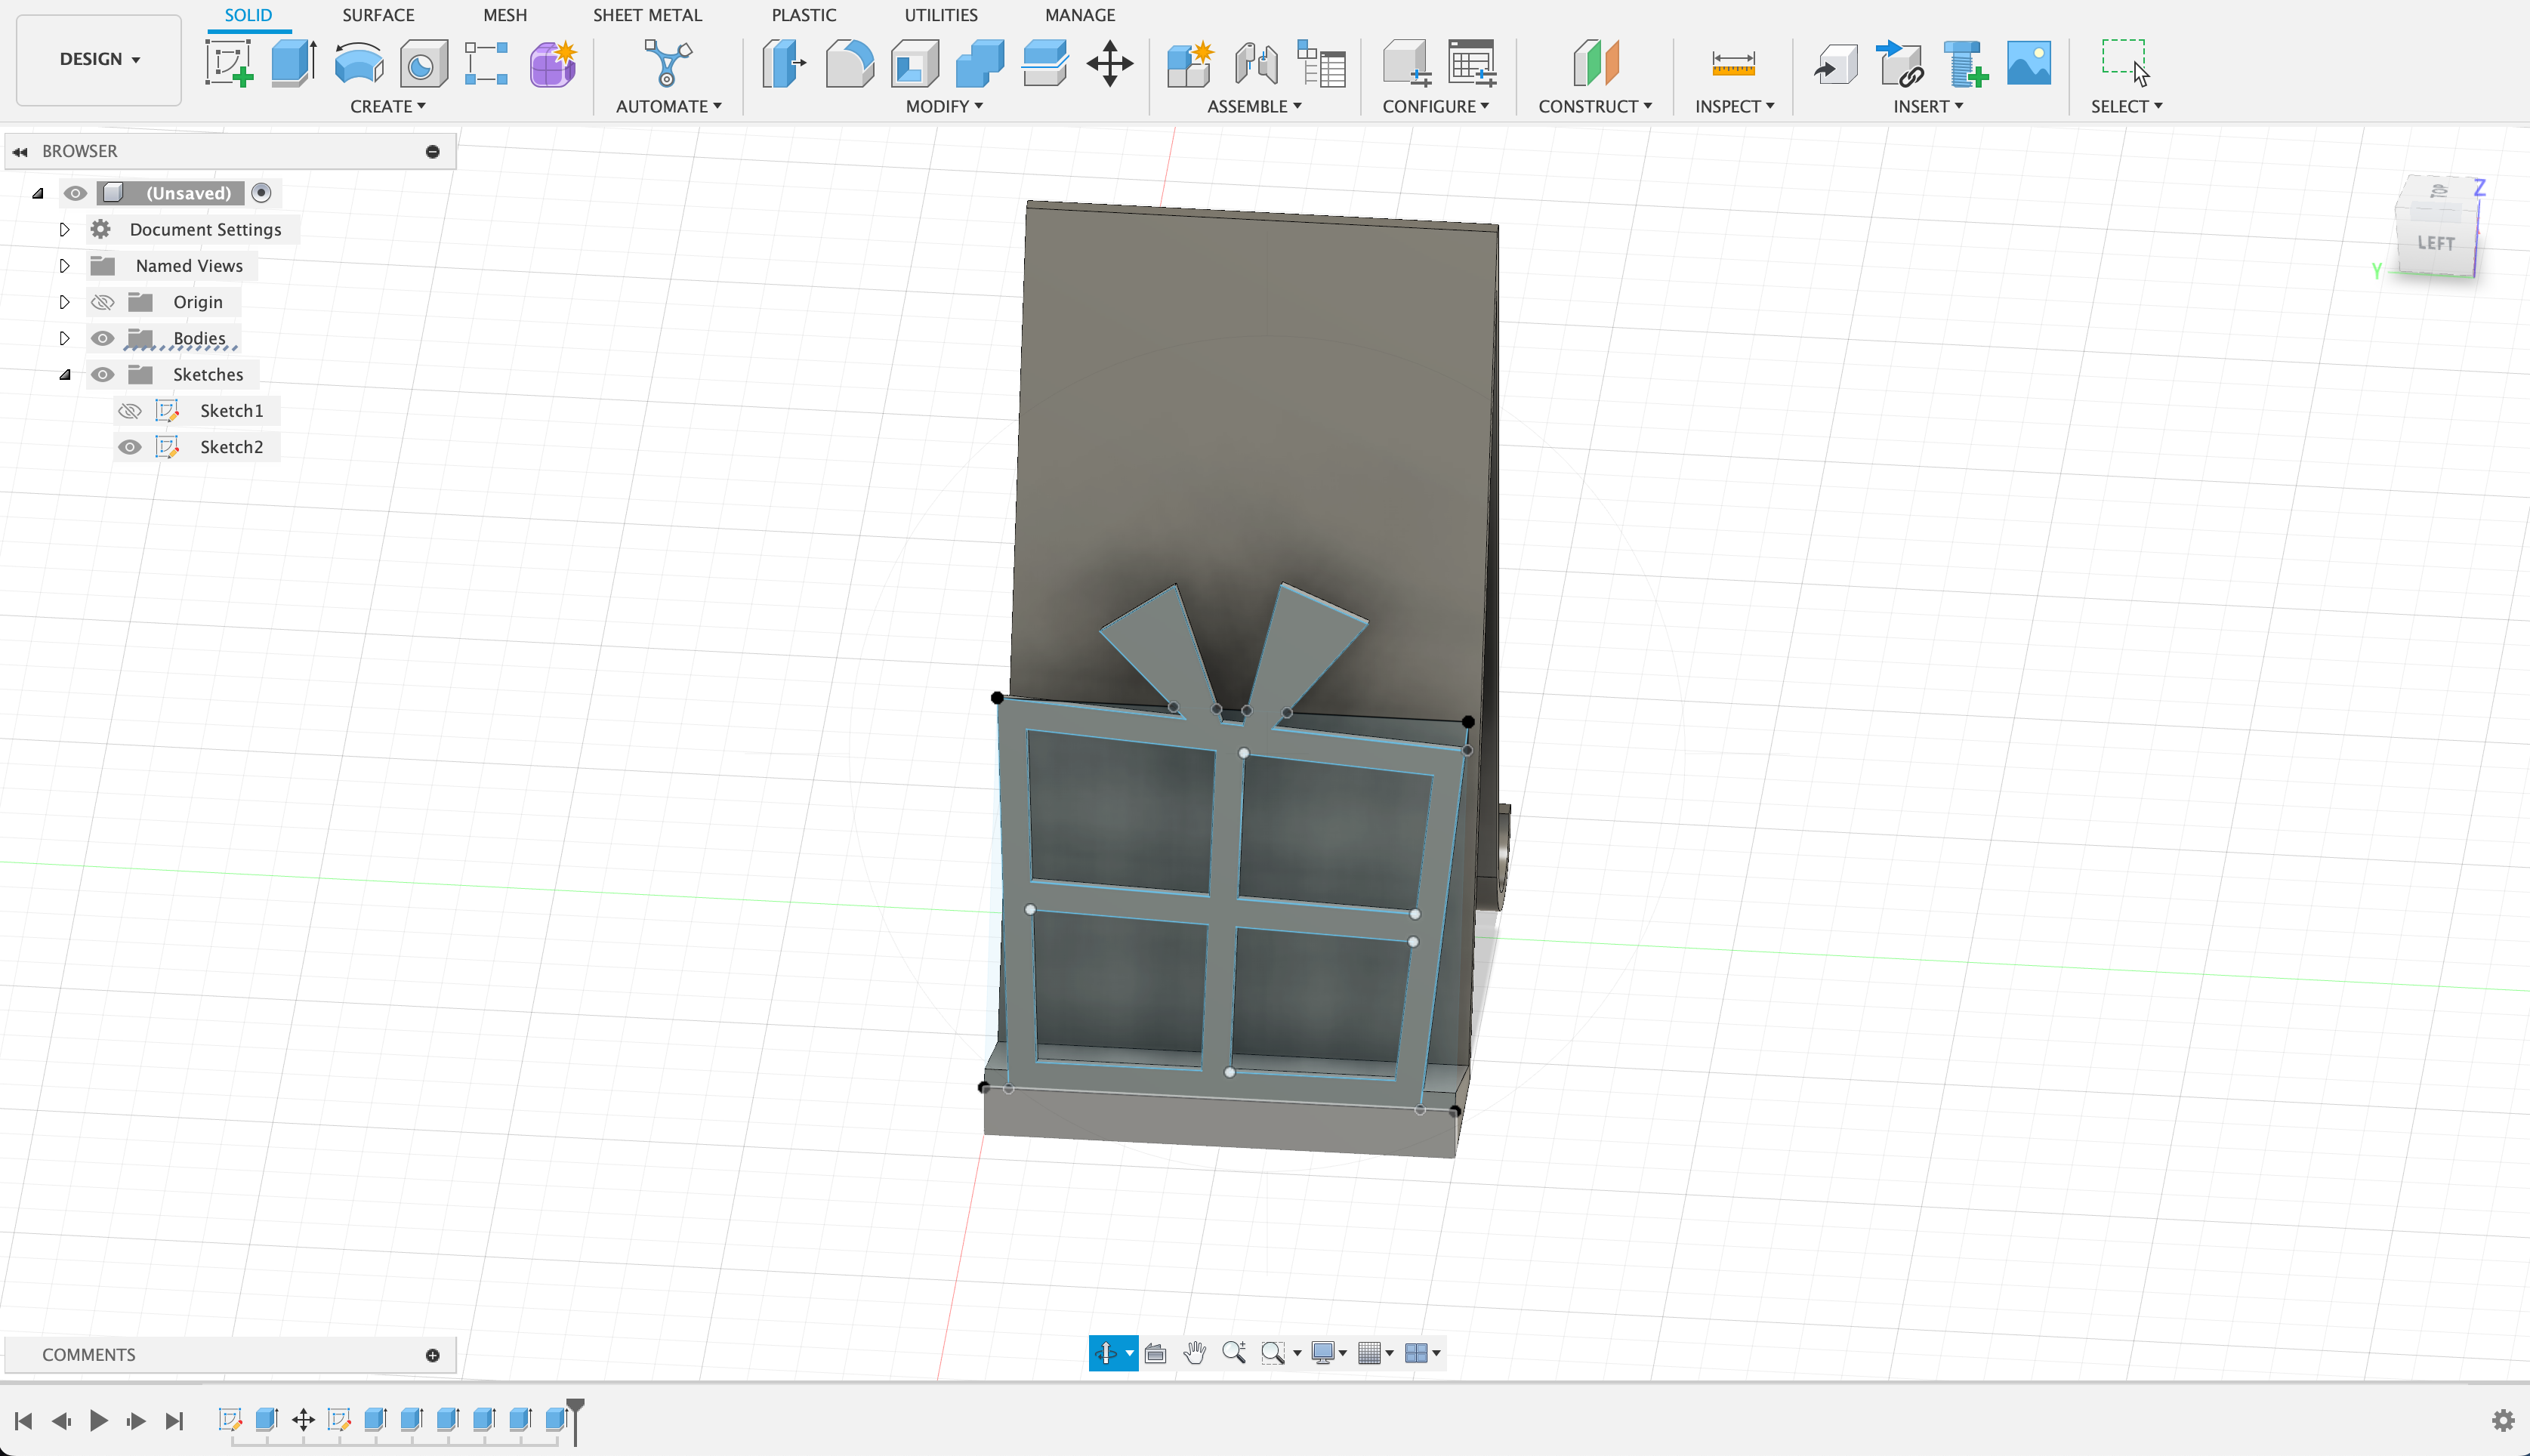Click the Measure tool icon

click(x=1733, y=63)
